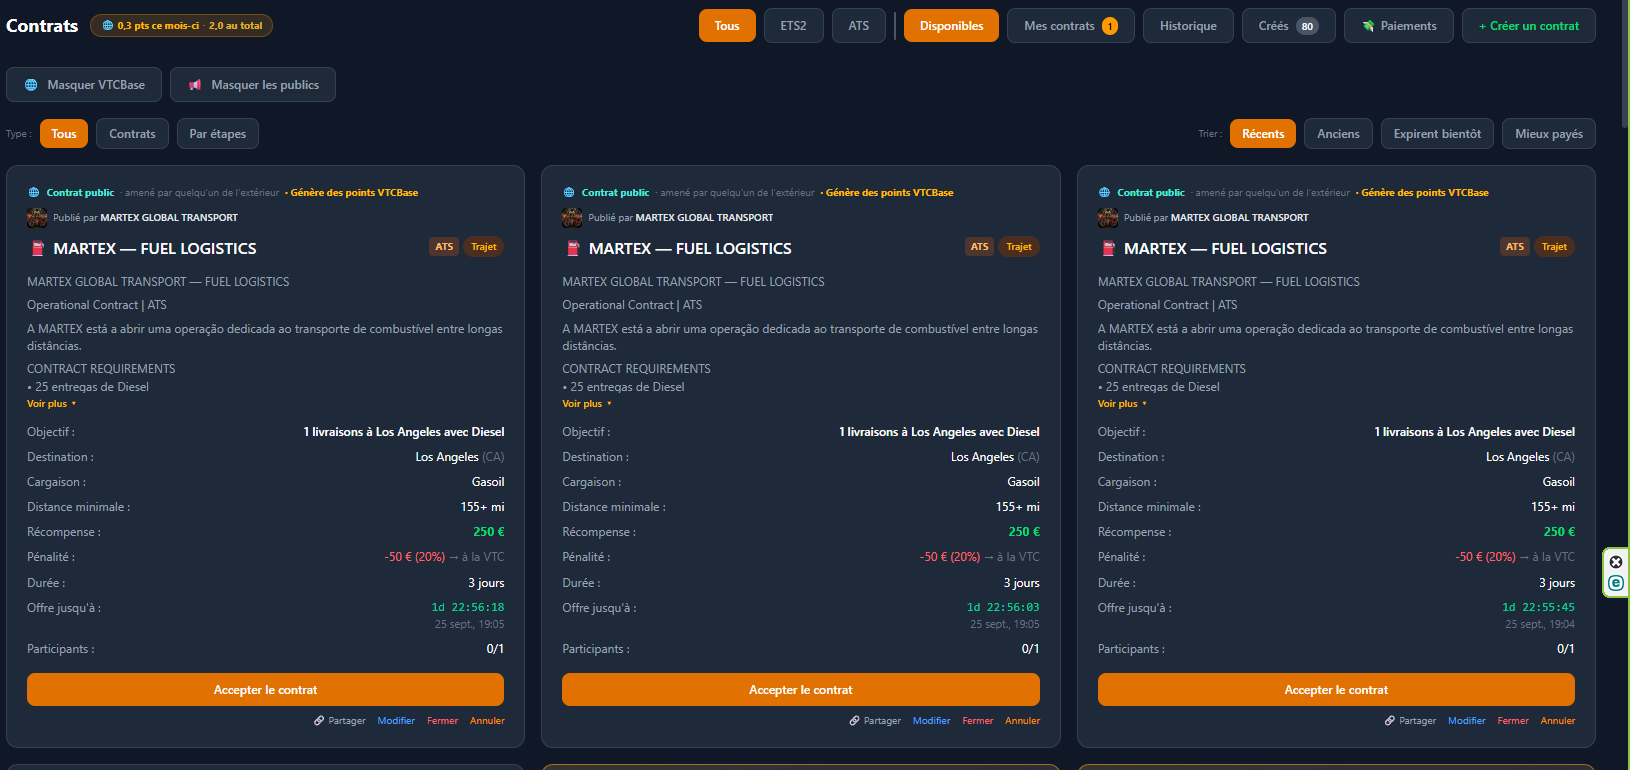Click Annuler on the 1d 22:55:45 card
This screenshot has height=770, width=1630.
point(1557,721)
